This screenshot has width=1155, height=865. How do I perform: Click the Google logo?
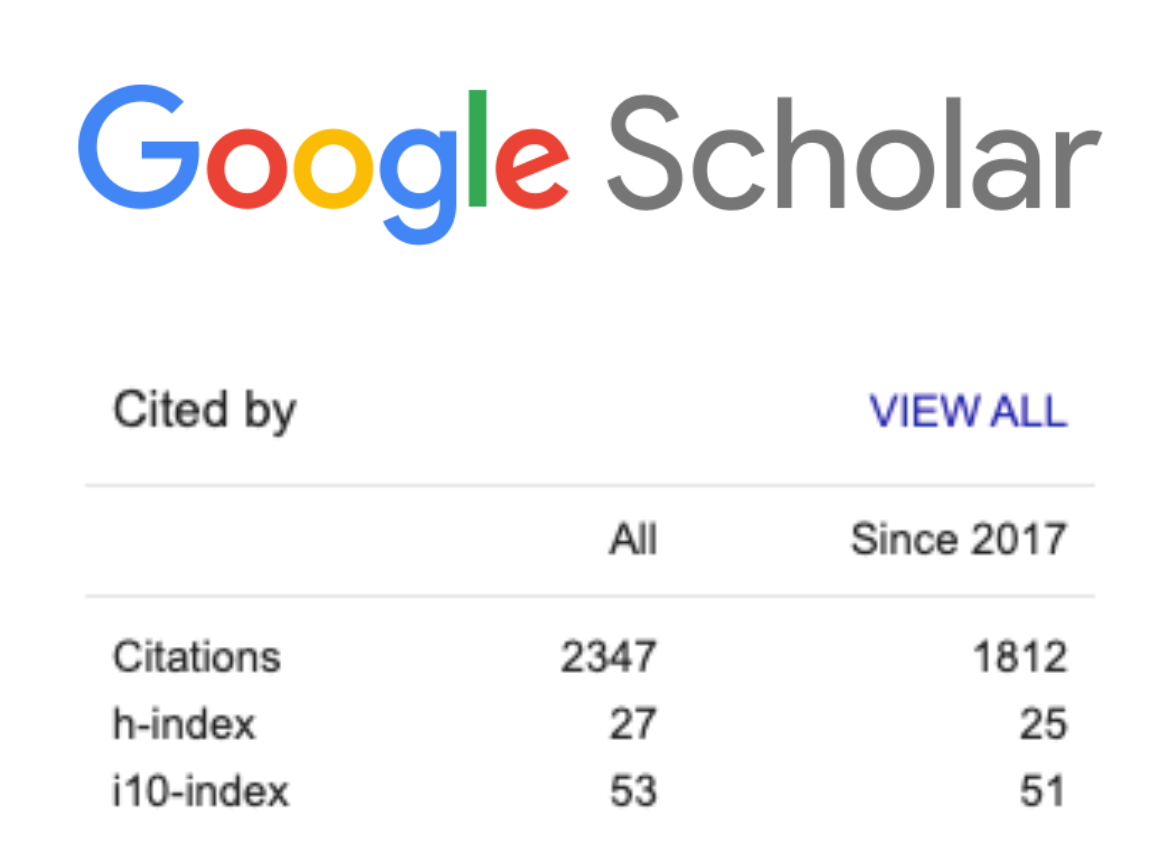pos(324,164)
